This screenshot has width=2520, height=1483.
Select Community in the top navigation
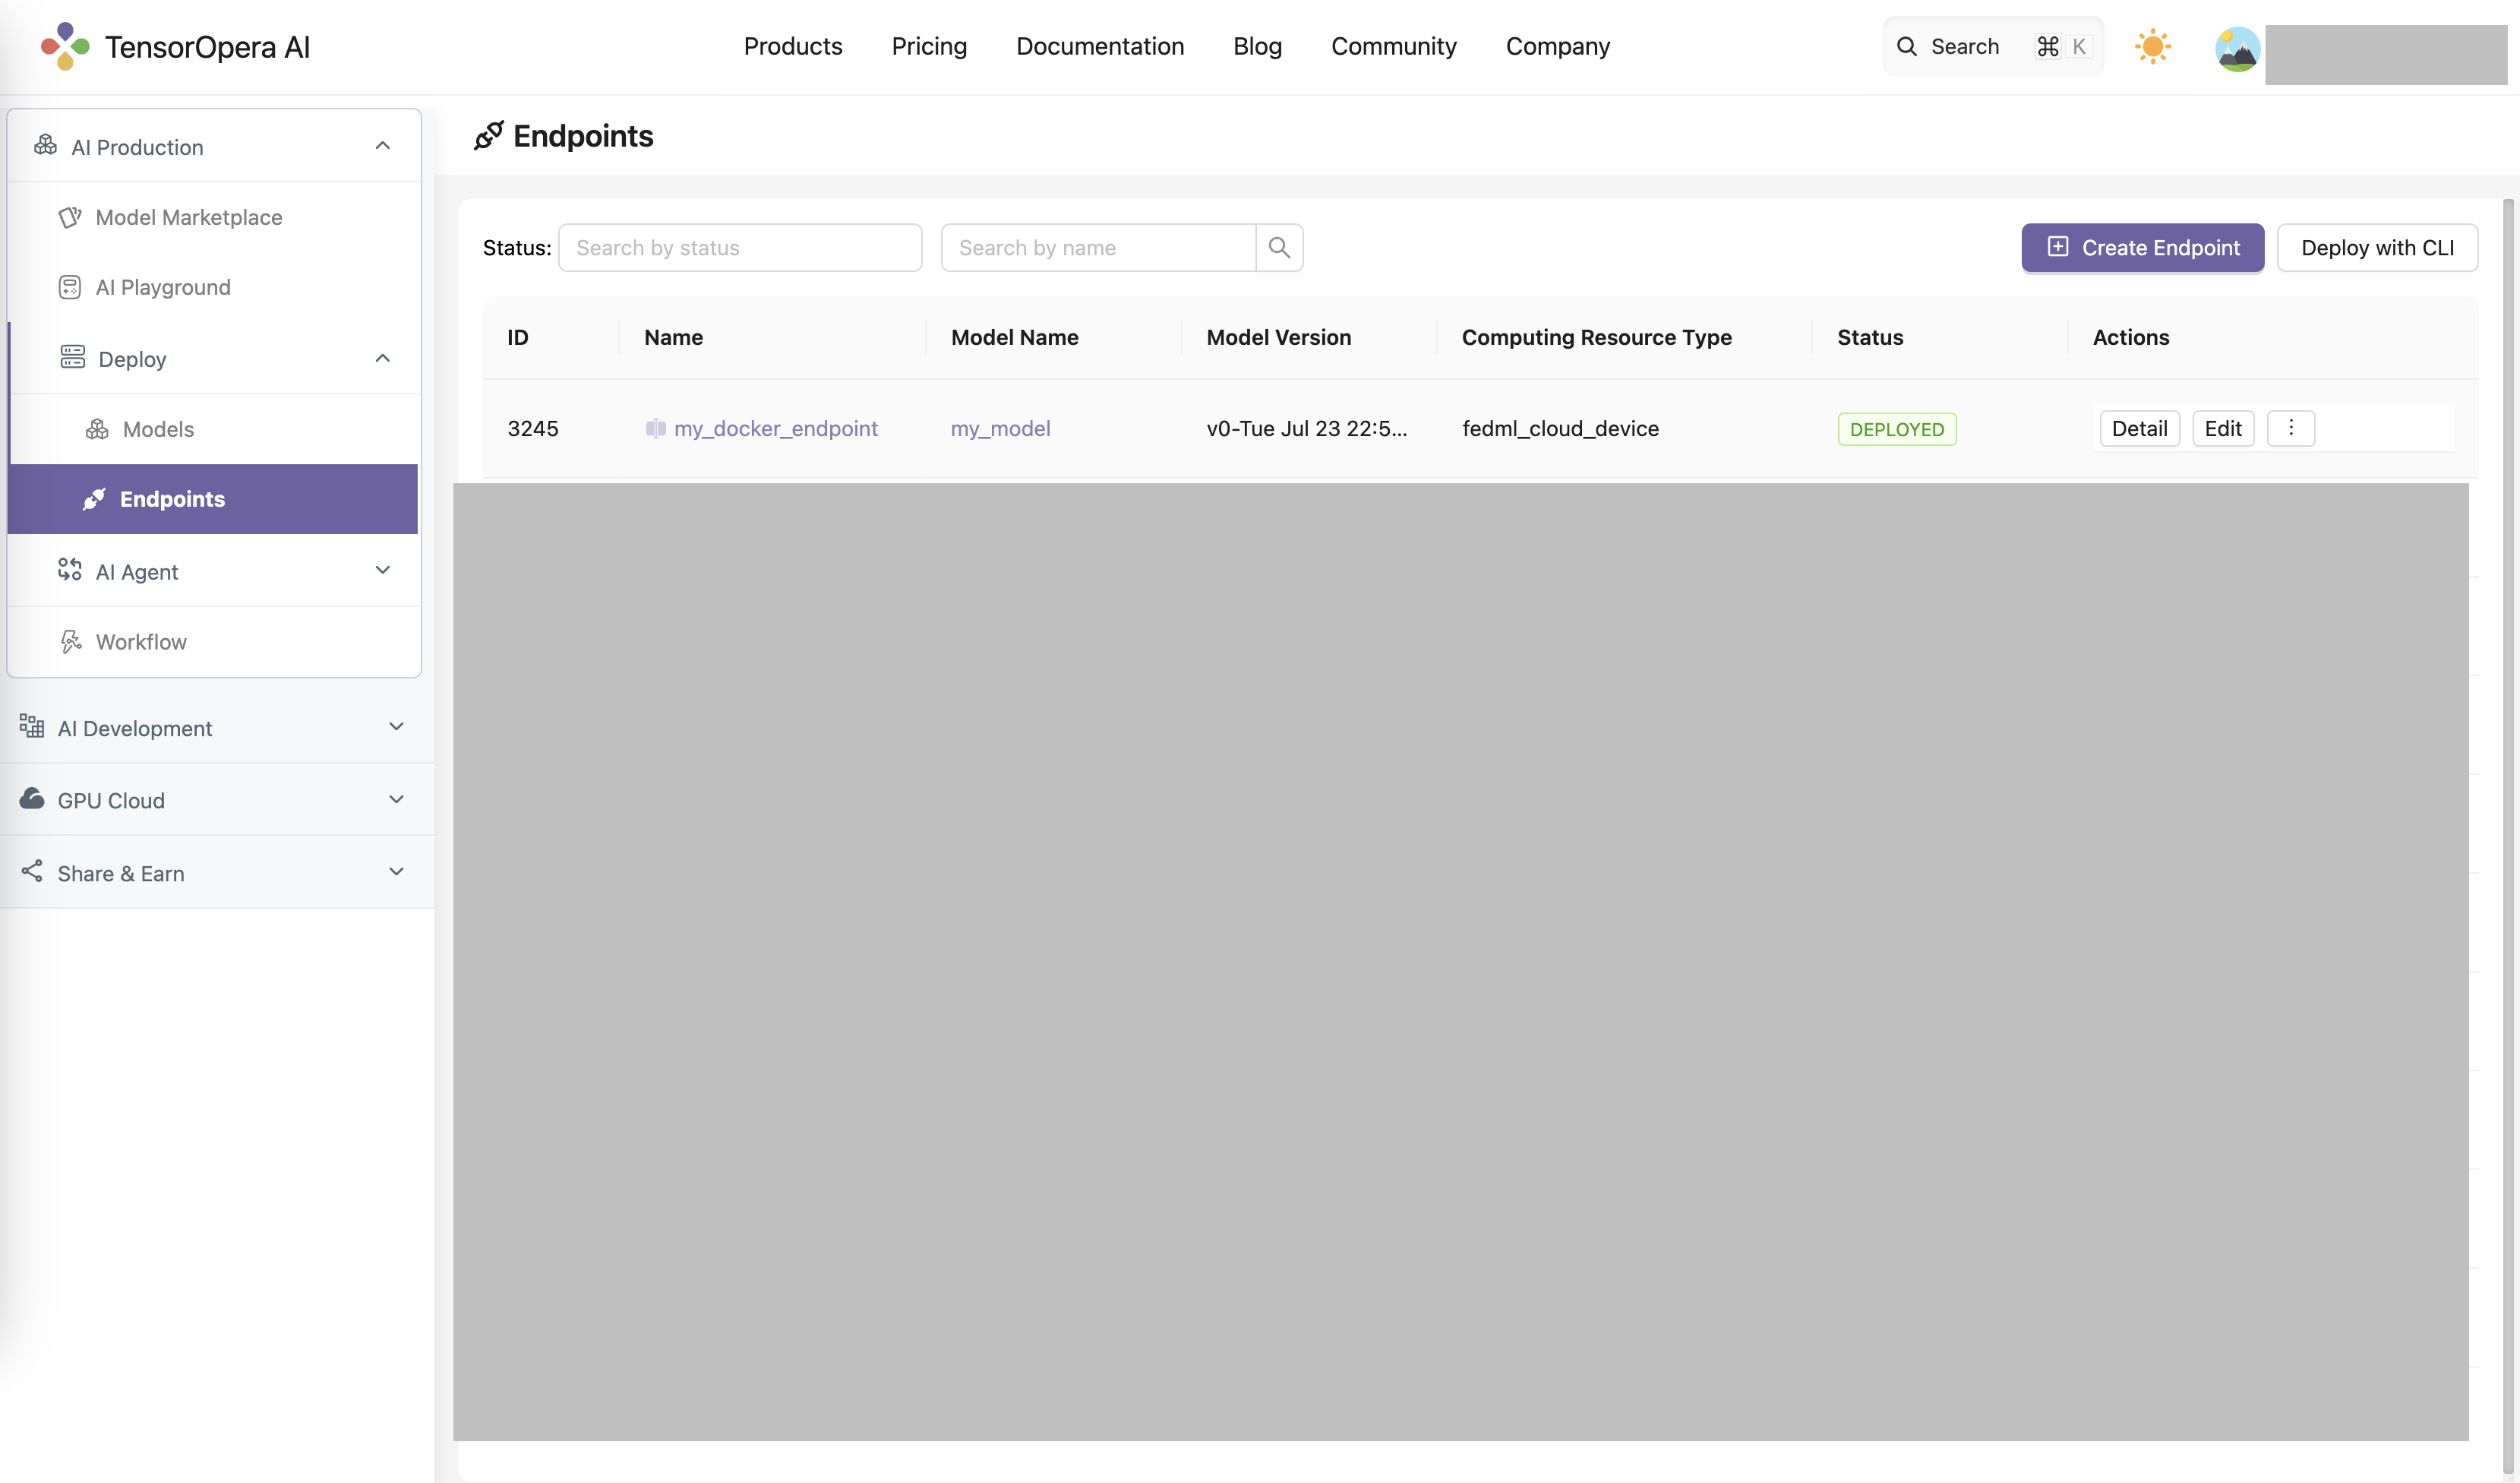click(1393, 46)
